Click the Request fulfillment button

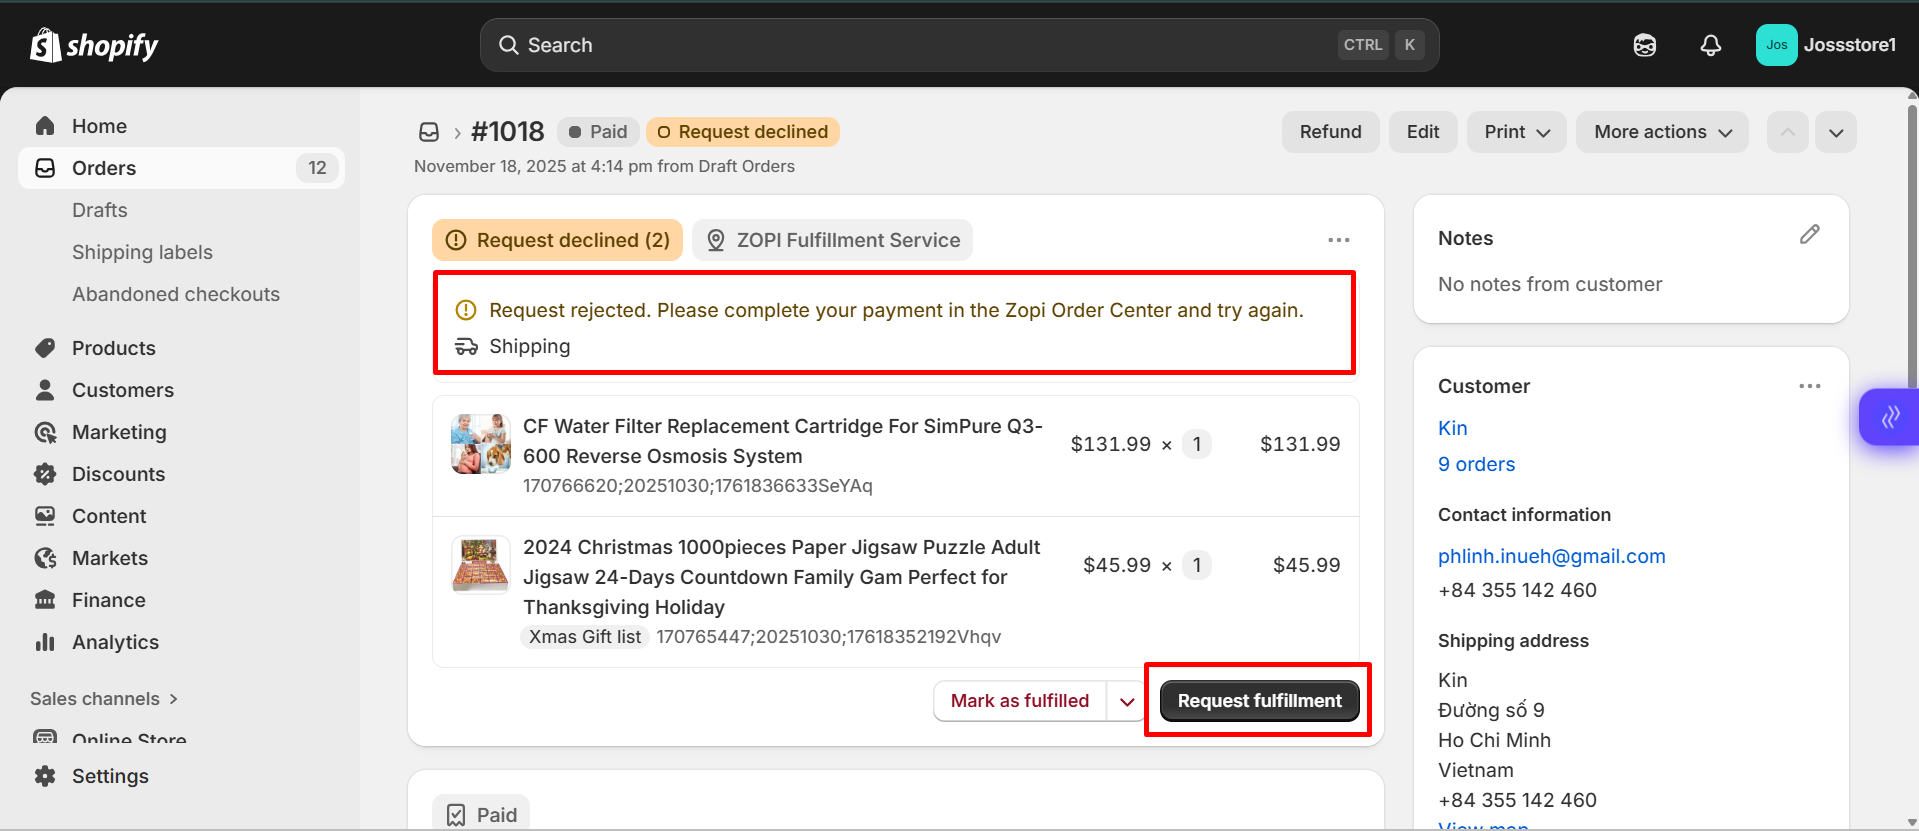(x=1259, y=701)
